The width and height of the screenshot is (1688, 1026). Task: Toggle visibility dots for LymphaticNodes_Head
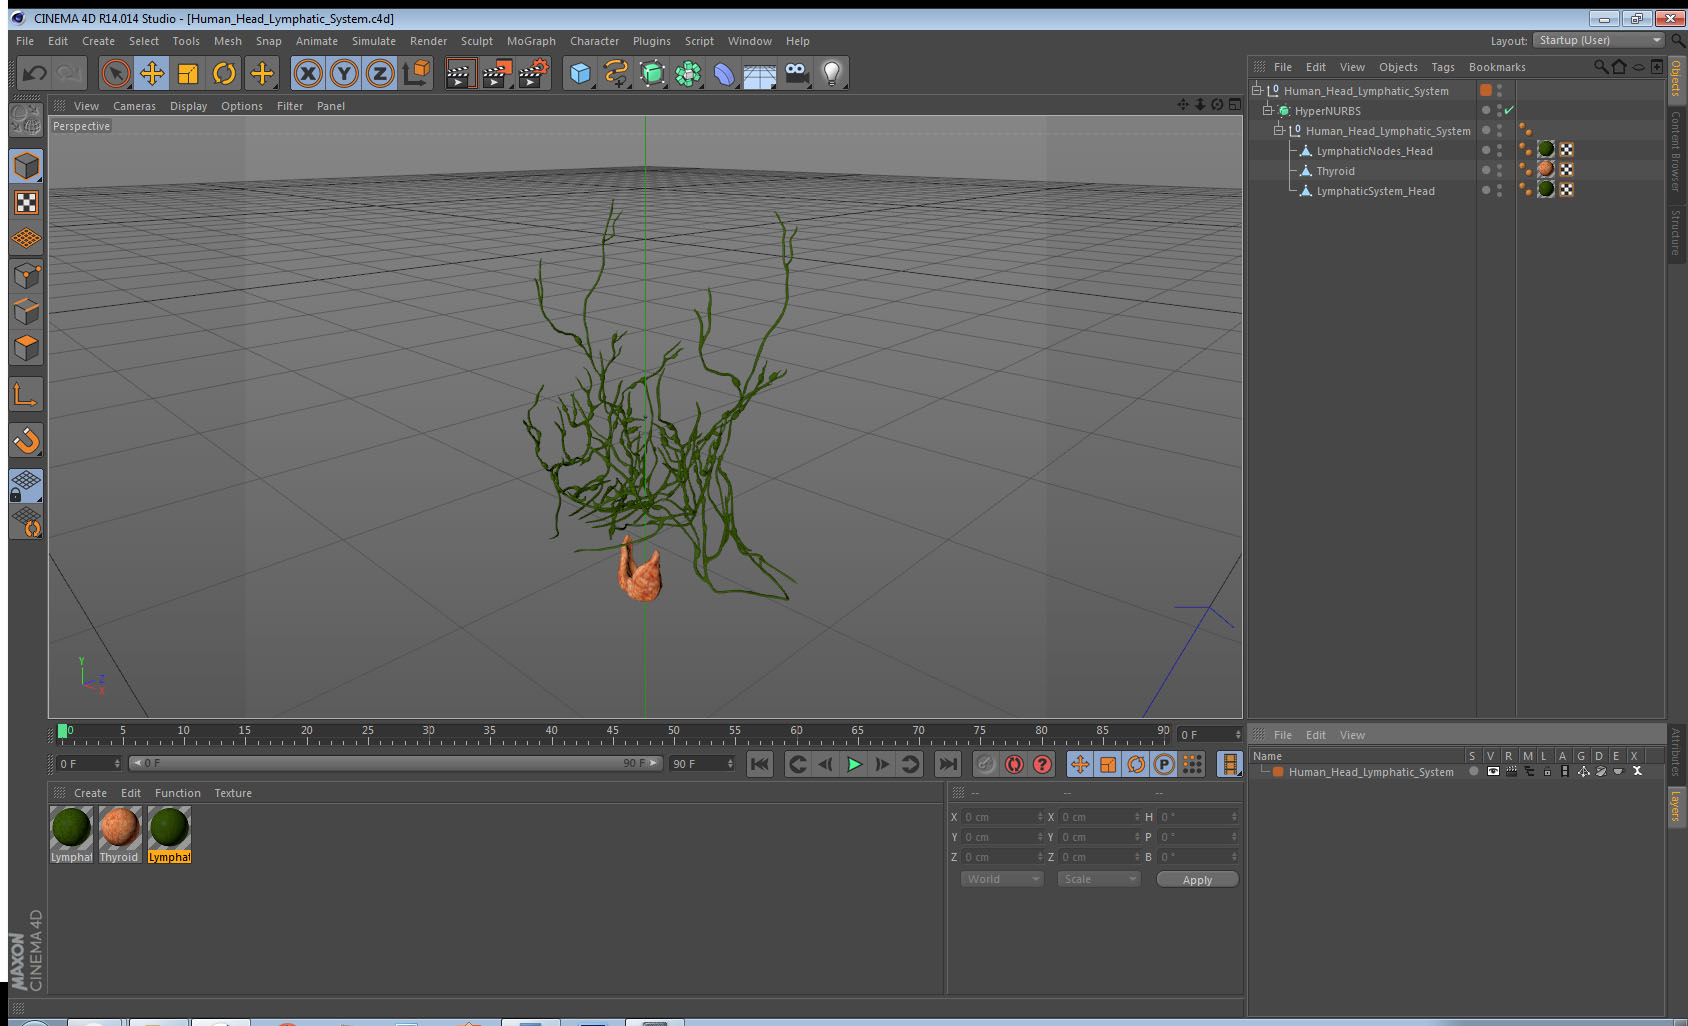click(1499, 150)
